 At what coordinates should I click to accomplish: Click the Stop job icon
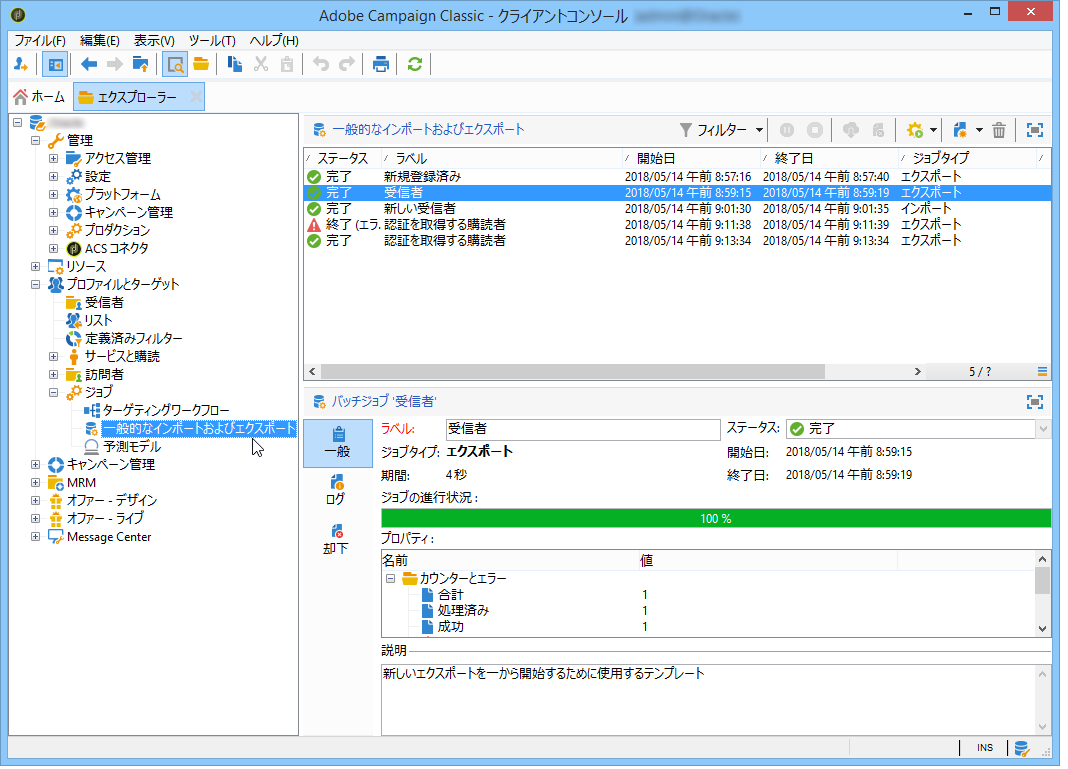(x=815, y=130)
